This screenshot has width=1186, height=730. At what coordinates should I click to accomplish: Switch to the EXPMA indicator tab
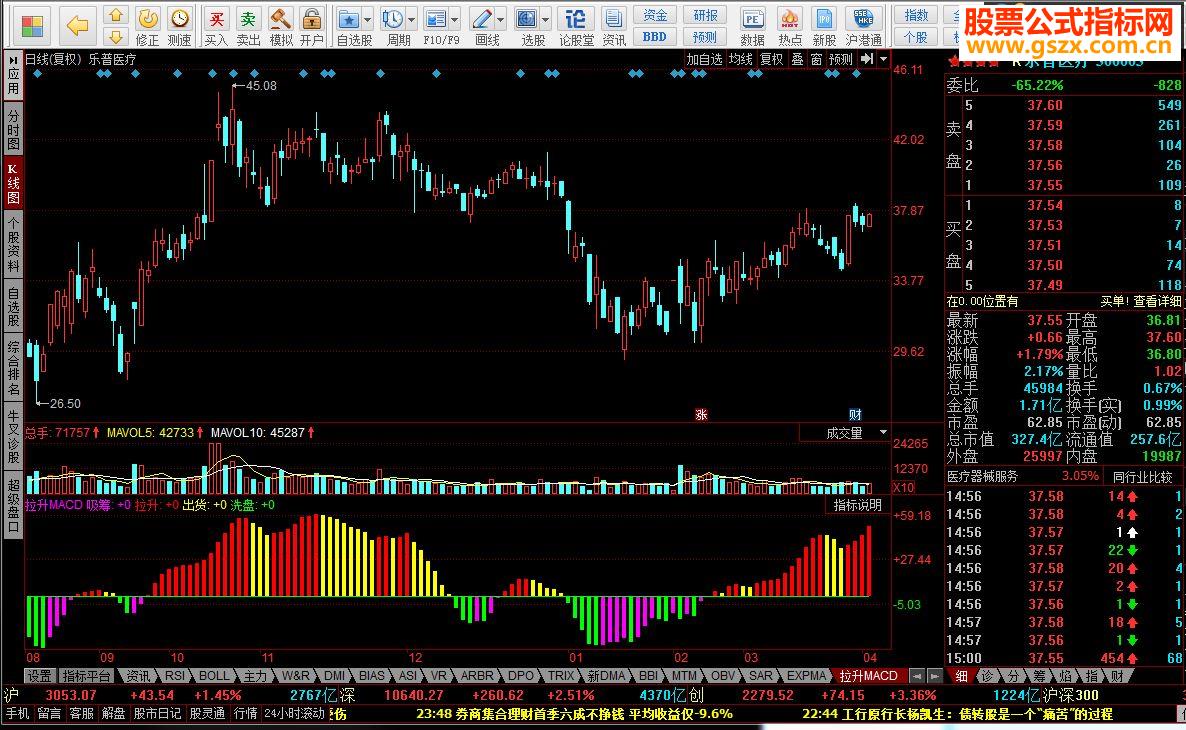coord(806,676)
